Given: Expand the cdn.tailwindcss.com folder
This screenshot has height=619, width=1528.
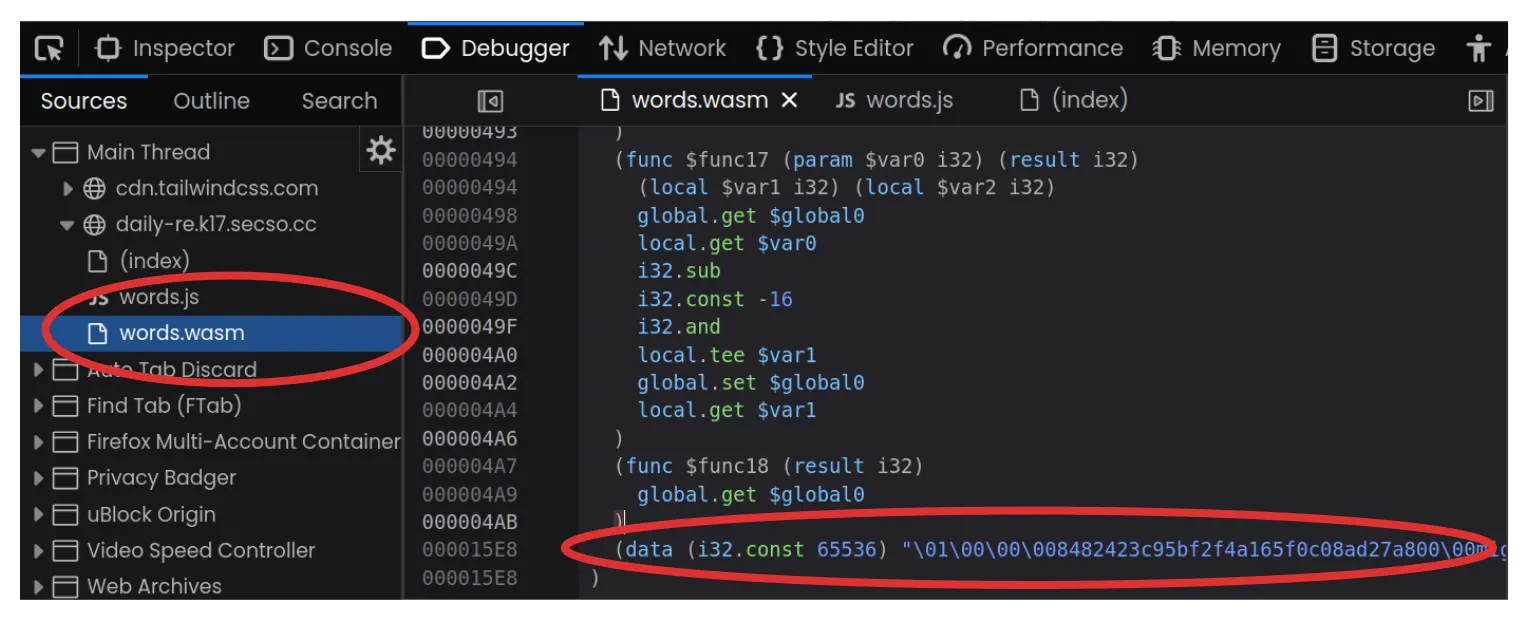Looking at the screenshot, I should pyautogui.click(x=68, y=189).
